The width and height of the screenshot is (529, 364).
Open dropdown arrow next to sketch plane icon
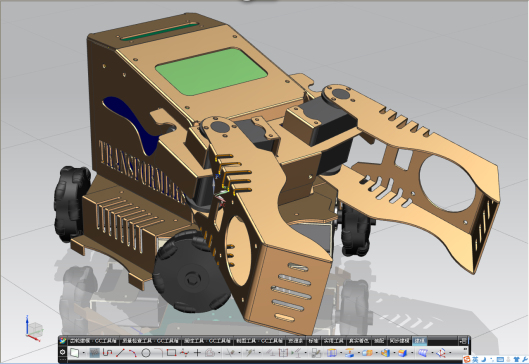coord(84,353)
